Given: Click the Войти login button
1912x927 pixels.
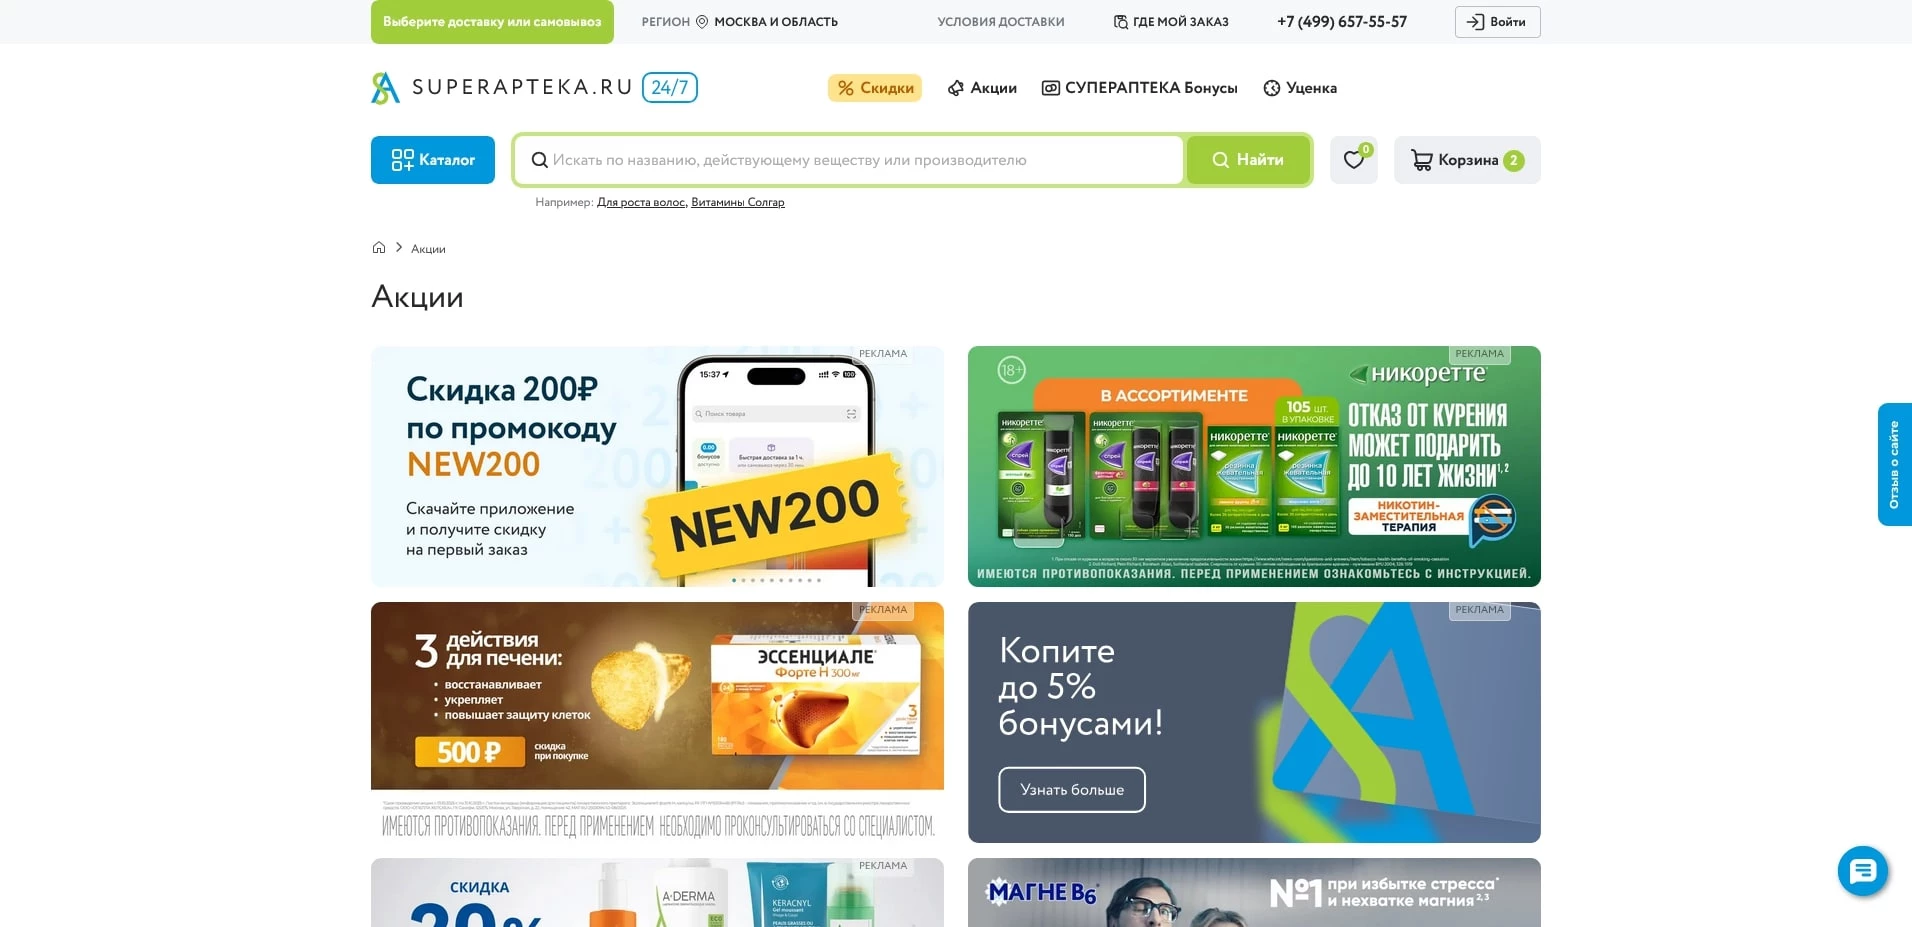Looking at the screenshot, I should click(1497, 22).
